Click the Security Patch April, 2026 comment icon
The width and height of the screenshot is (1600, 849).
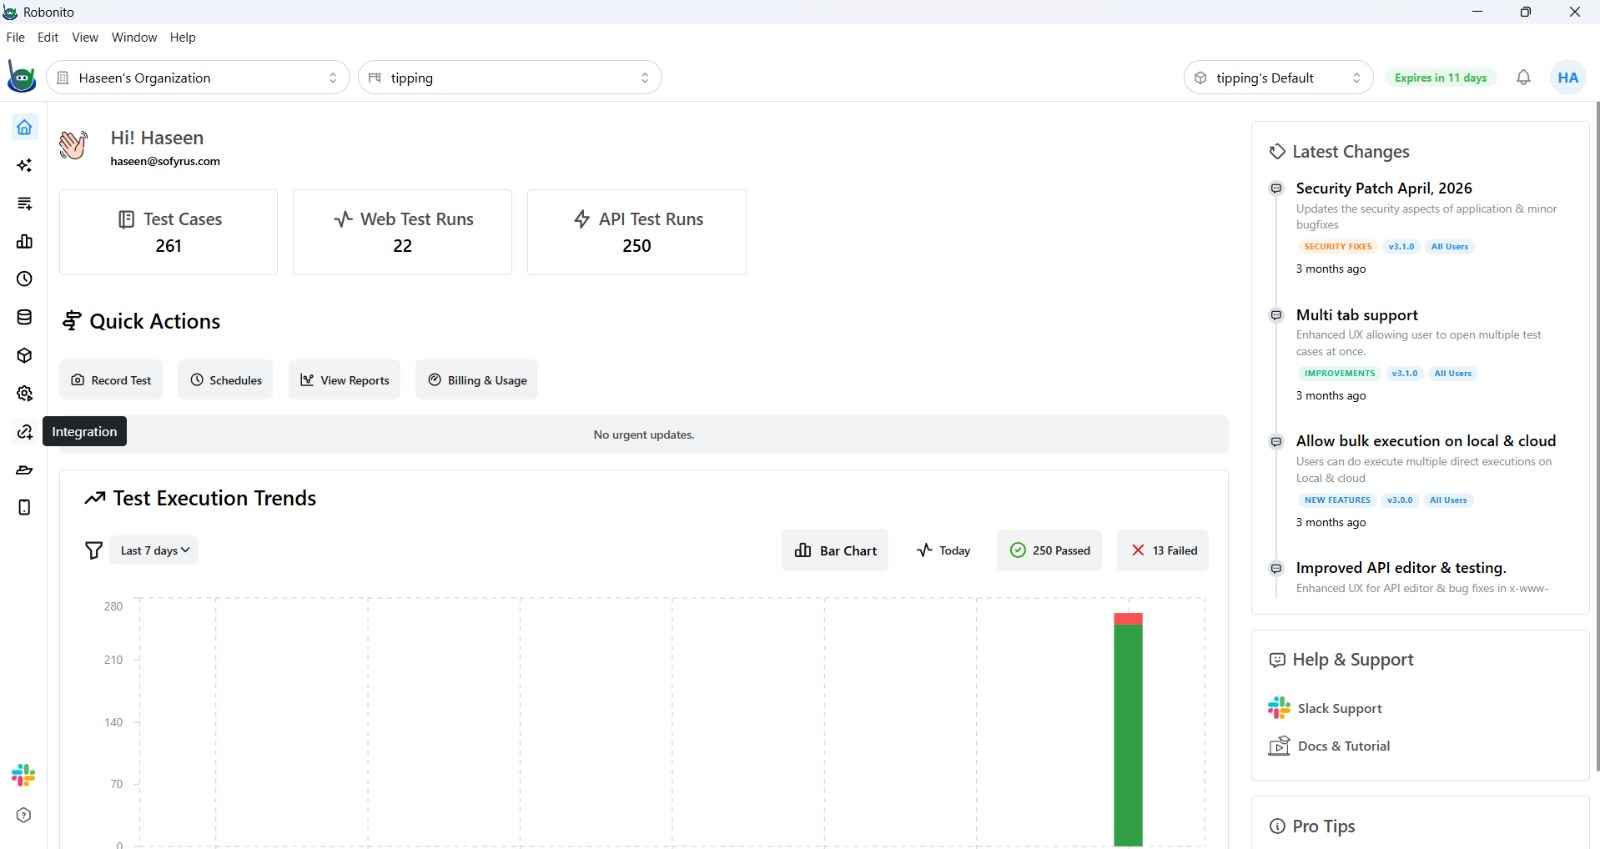point(1276,188)
